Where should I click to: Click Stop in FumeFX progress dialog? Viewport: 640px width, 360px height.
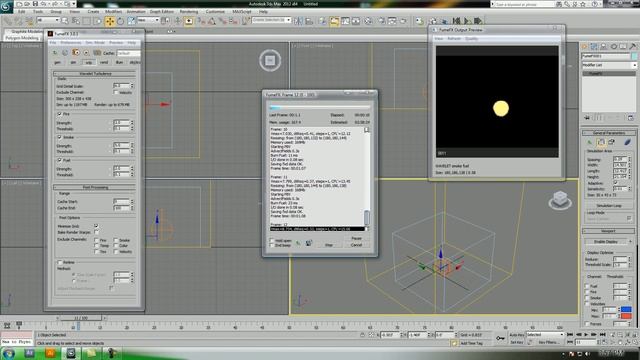pos(329,245)
